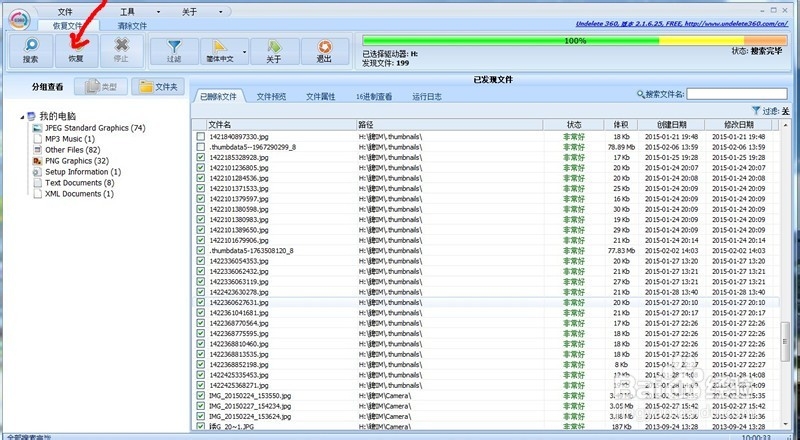The height and width of the screenshot is (440, 800).
Task: Collapse the 我的电脑 tree node
Action: [22, 117]
